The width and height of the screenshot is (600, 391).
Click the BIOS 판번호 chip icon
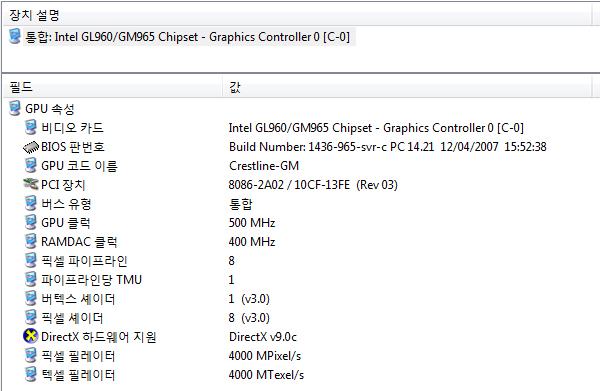click(31, 147)
